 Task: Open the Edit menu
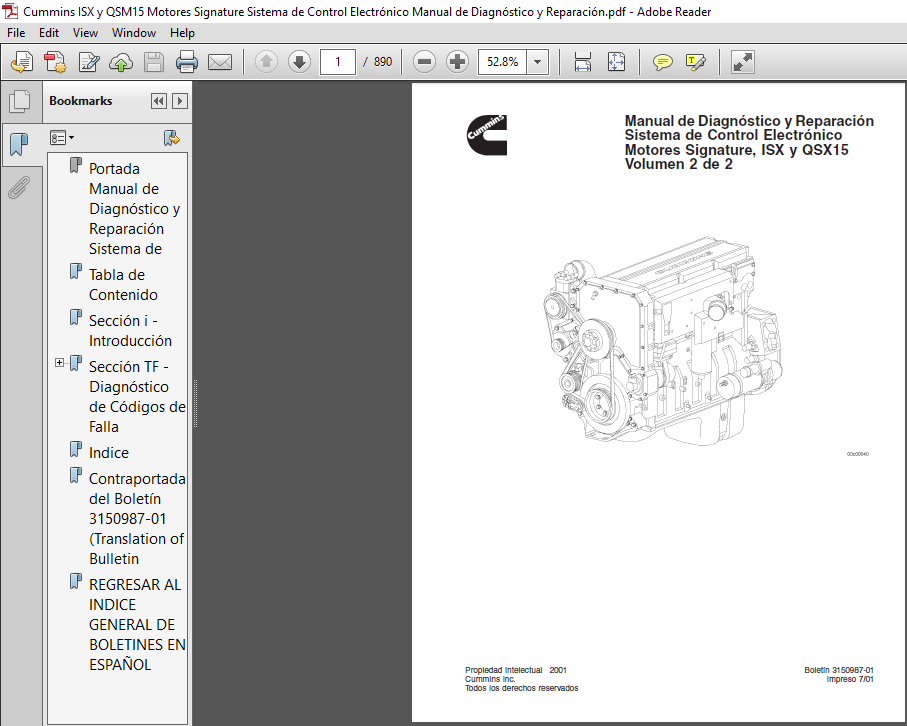[49, 33]
